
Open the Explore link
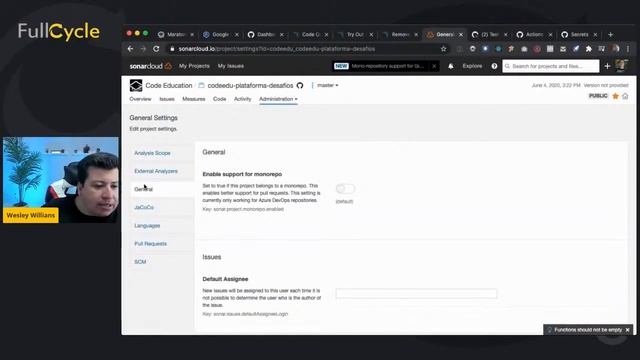coord(472,66)
